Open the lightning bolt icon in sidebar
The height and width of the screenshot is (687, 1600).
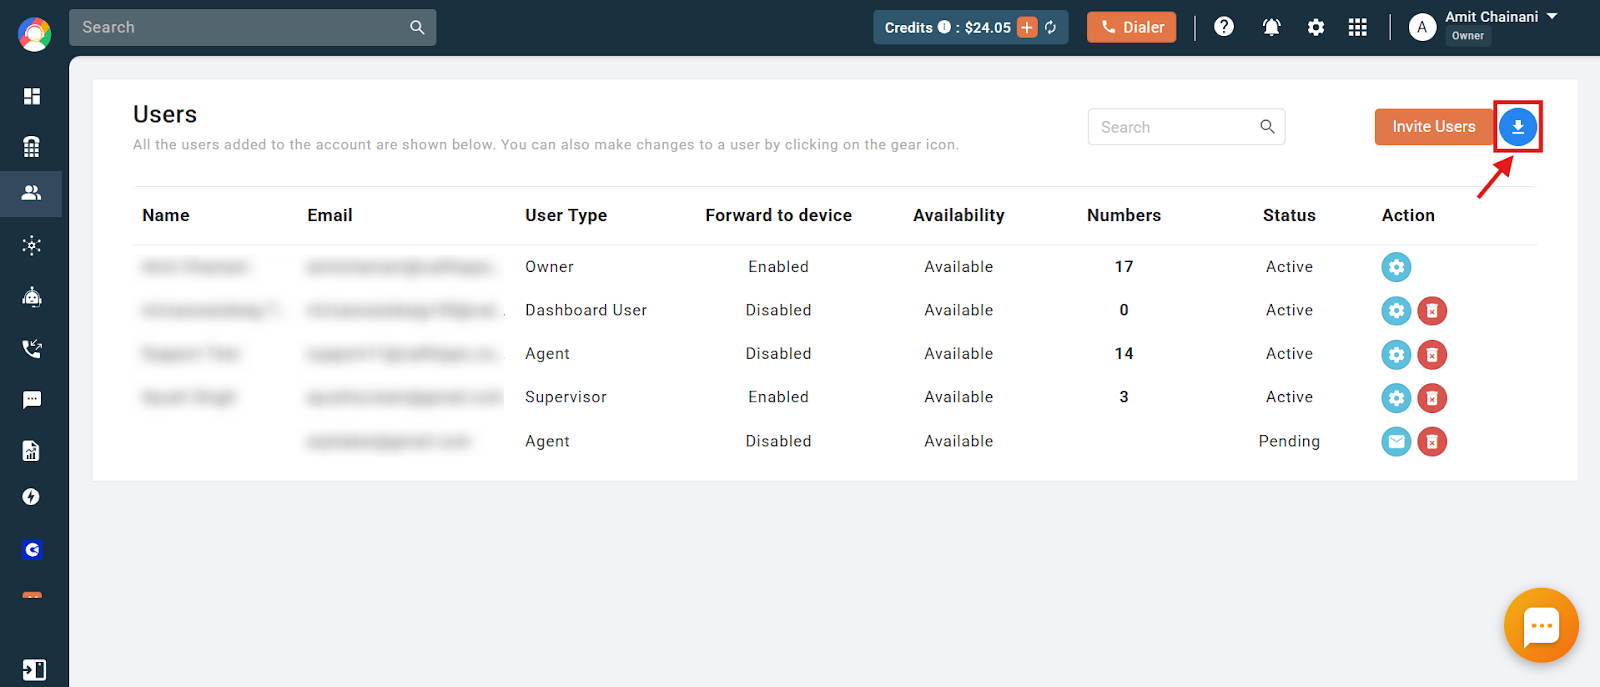[32, 497]
